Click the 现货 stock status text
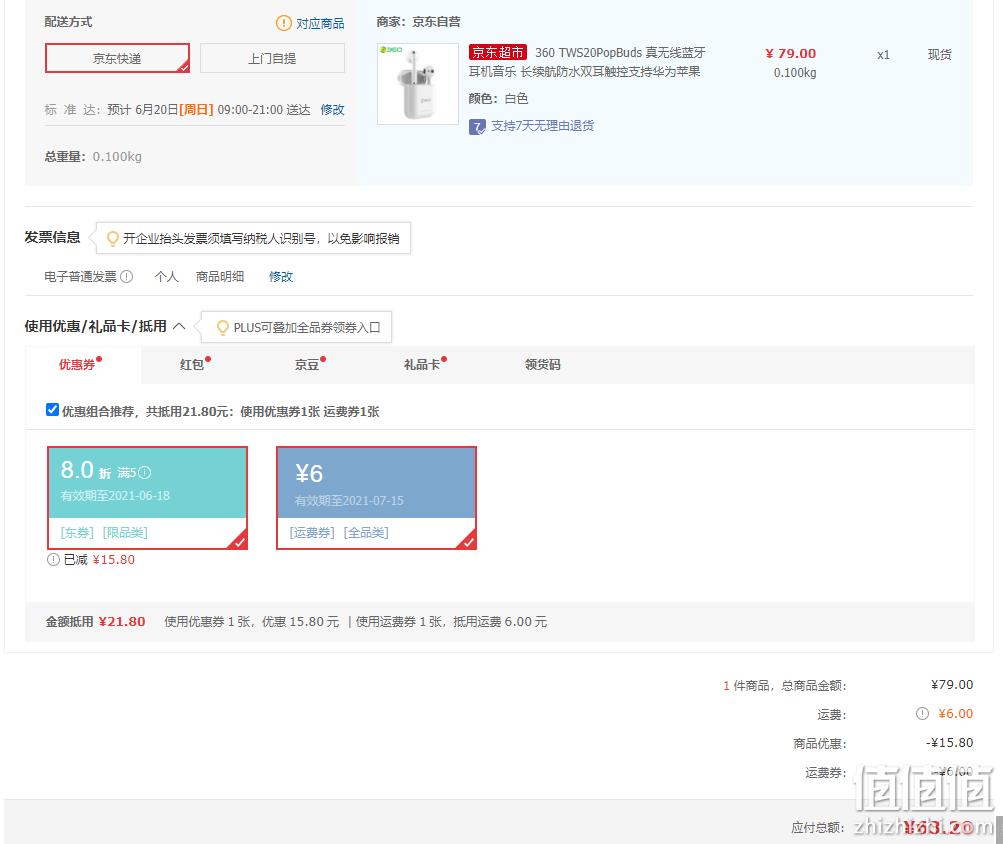 pyautogui.click(x=940, y=54)
